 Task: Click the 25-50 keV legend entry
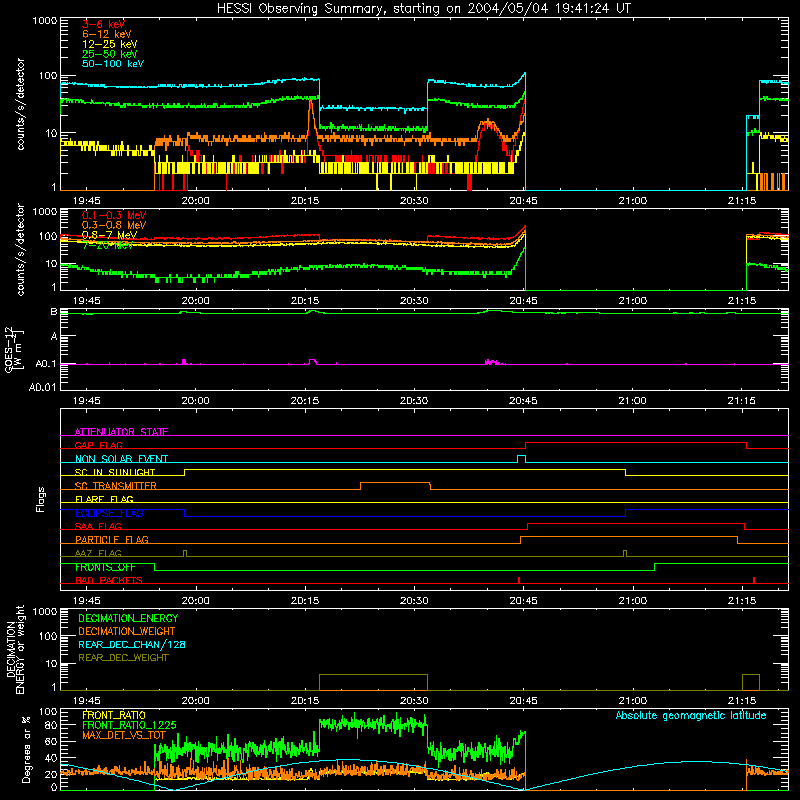point(110,54)
